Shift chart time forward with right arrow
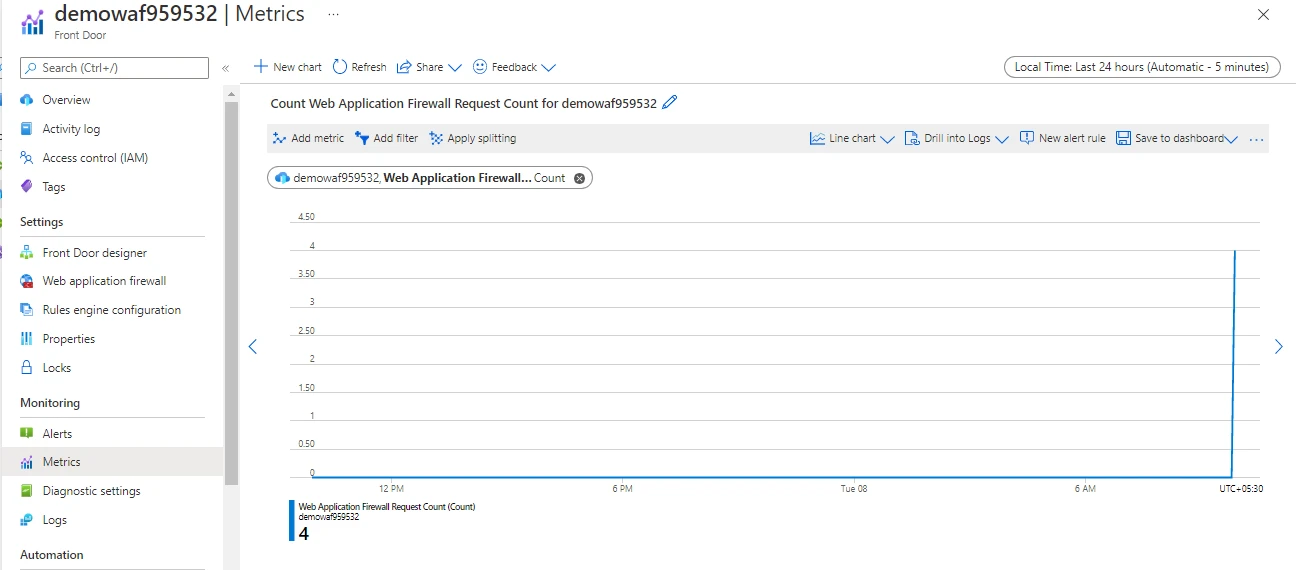This screenshot has height=570, width=1296. click(1278, 346)
